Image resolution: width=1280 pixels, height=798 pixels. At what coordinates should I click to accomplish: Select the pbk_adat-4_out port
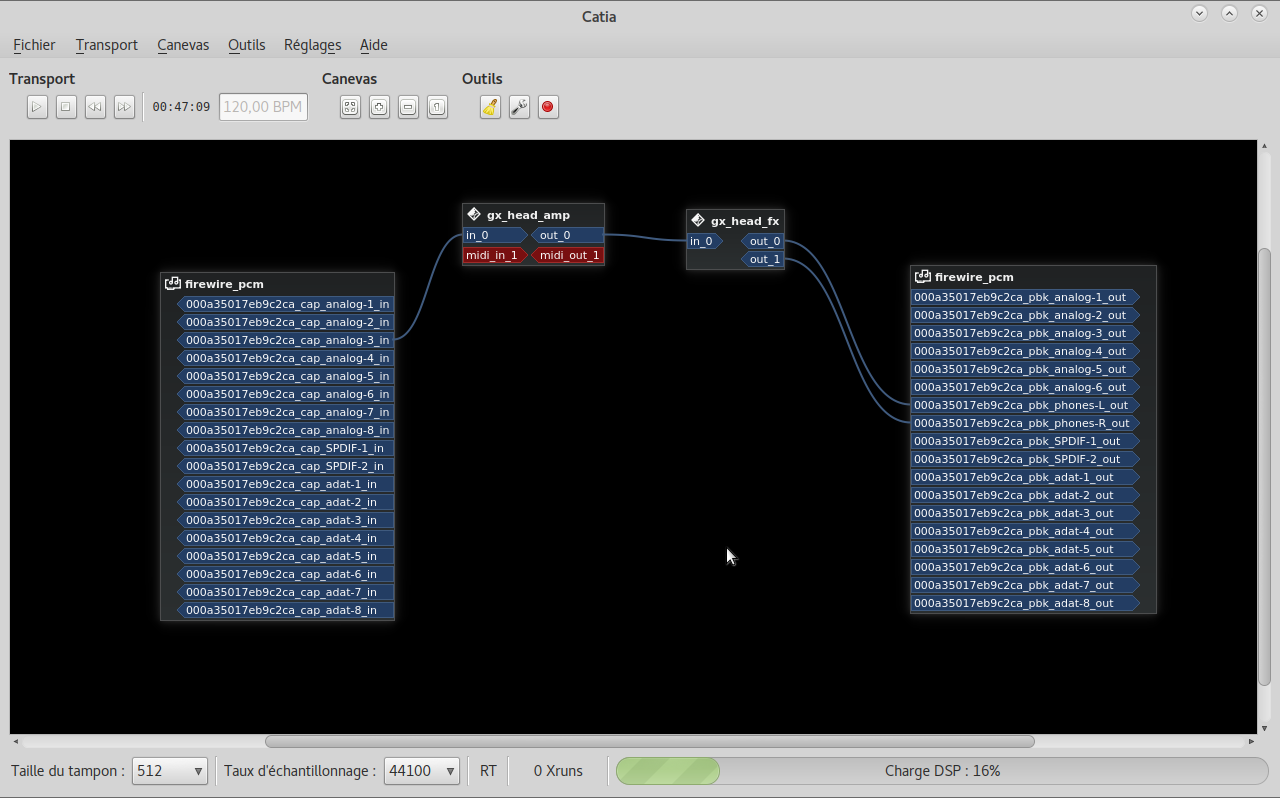coord(1026,531)
